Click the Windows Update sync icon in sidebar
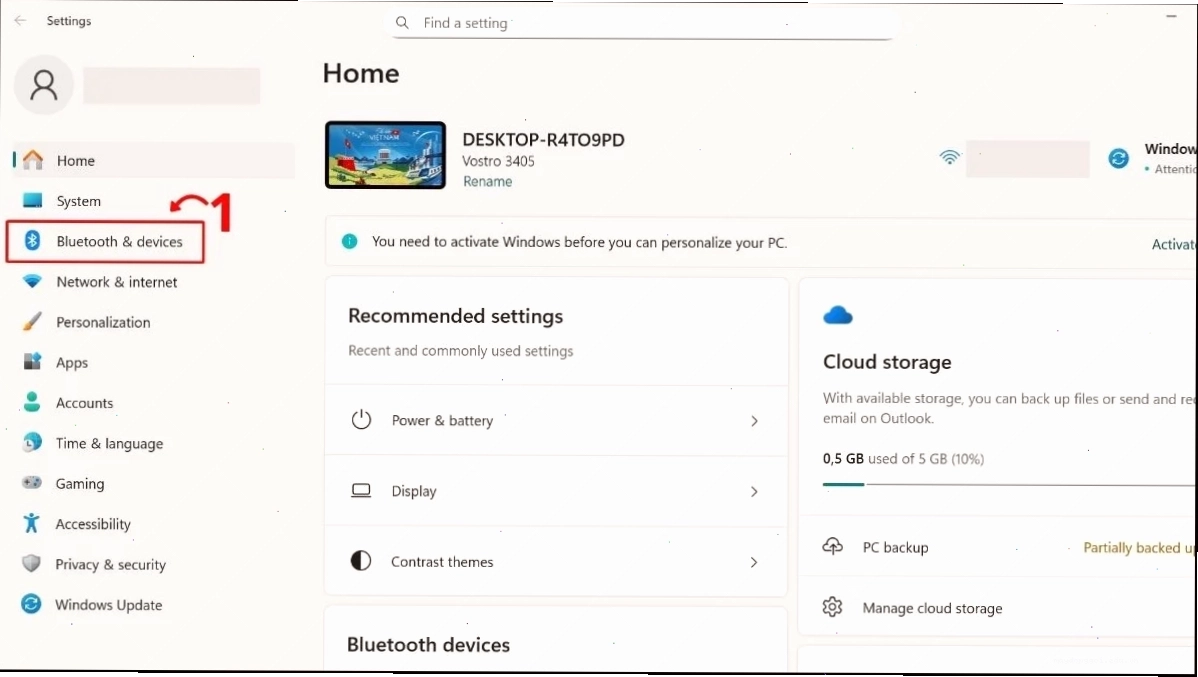1198x677 pixels. click(31, 604)
